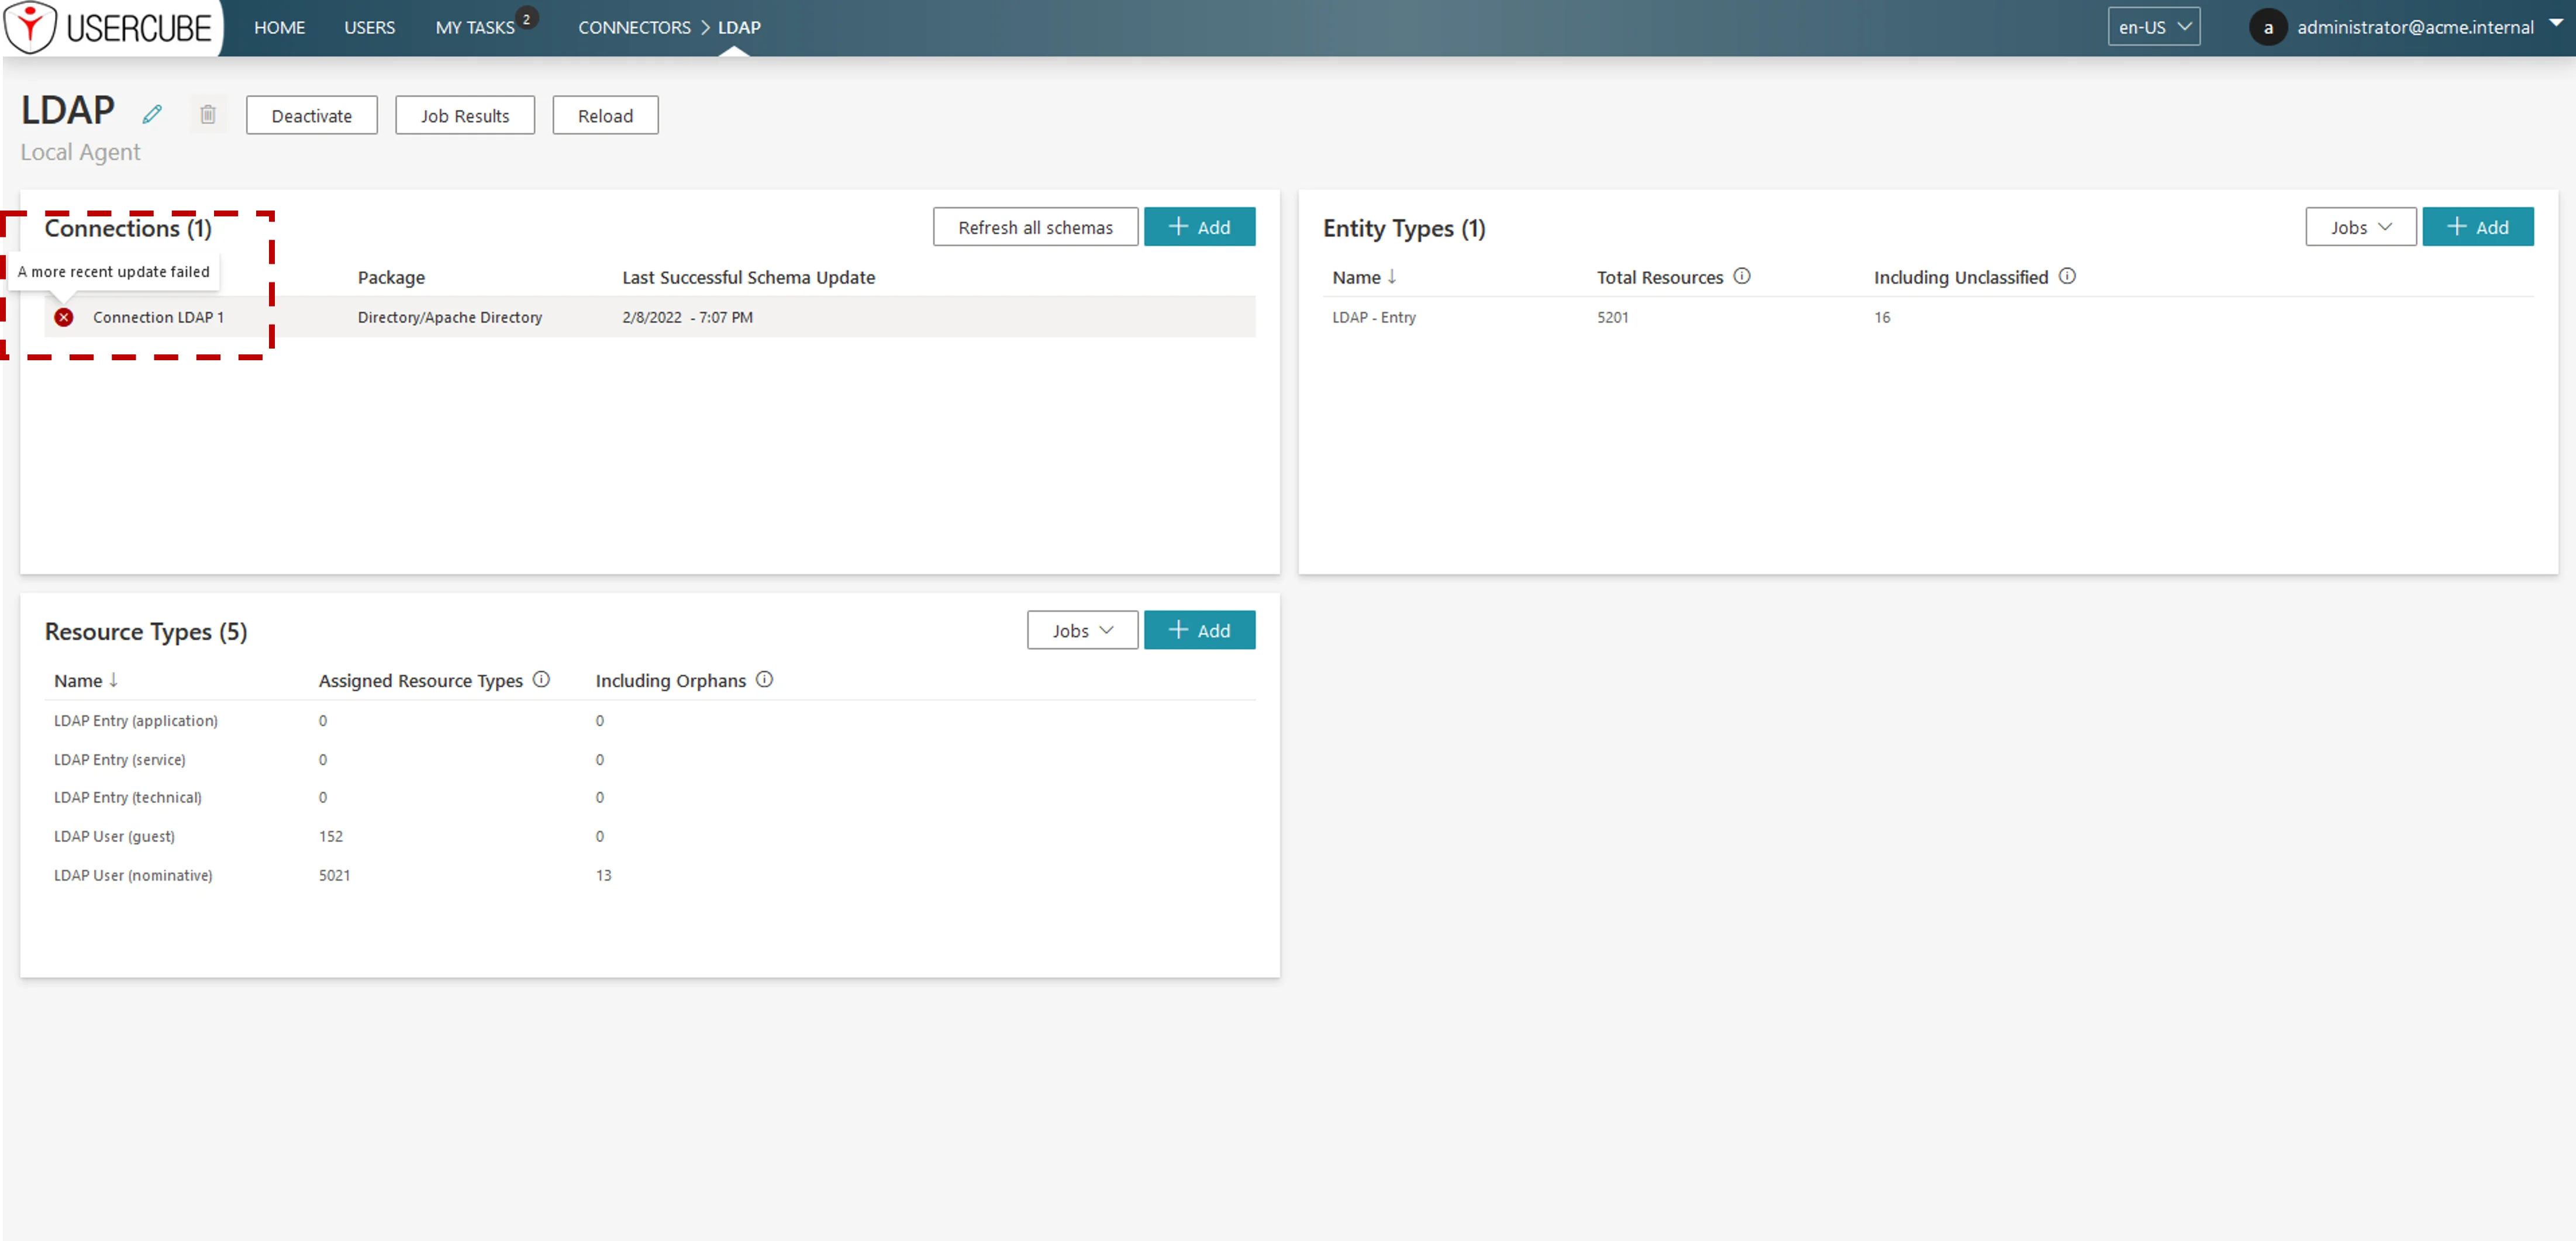Click the 5021 assigned value for nominative
The image size is (2576, 1241).
click(334, 875)
